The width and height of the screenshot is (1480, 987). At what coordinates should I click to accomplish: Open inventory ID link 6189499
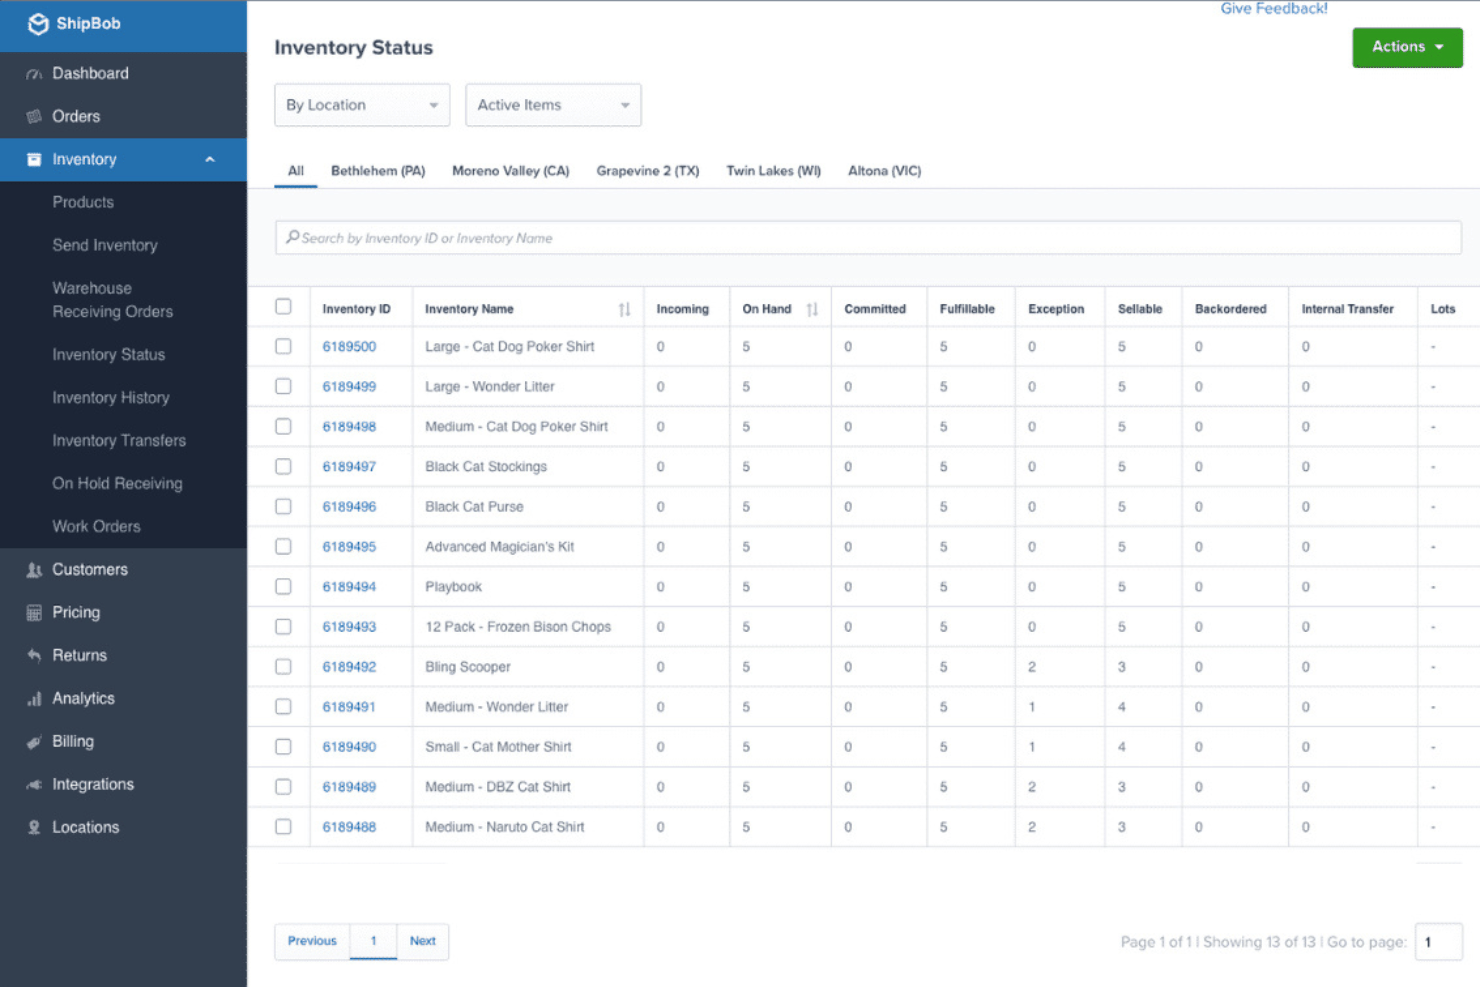coord(349,387)
